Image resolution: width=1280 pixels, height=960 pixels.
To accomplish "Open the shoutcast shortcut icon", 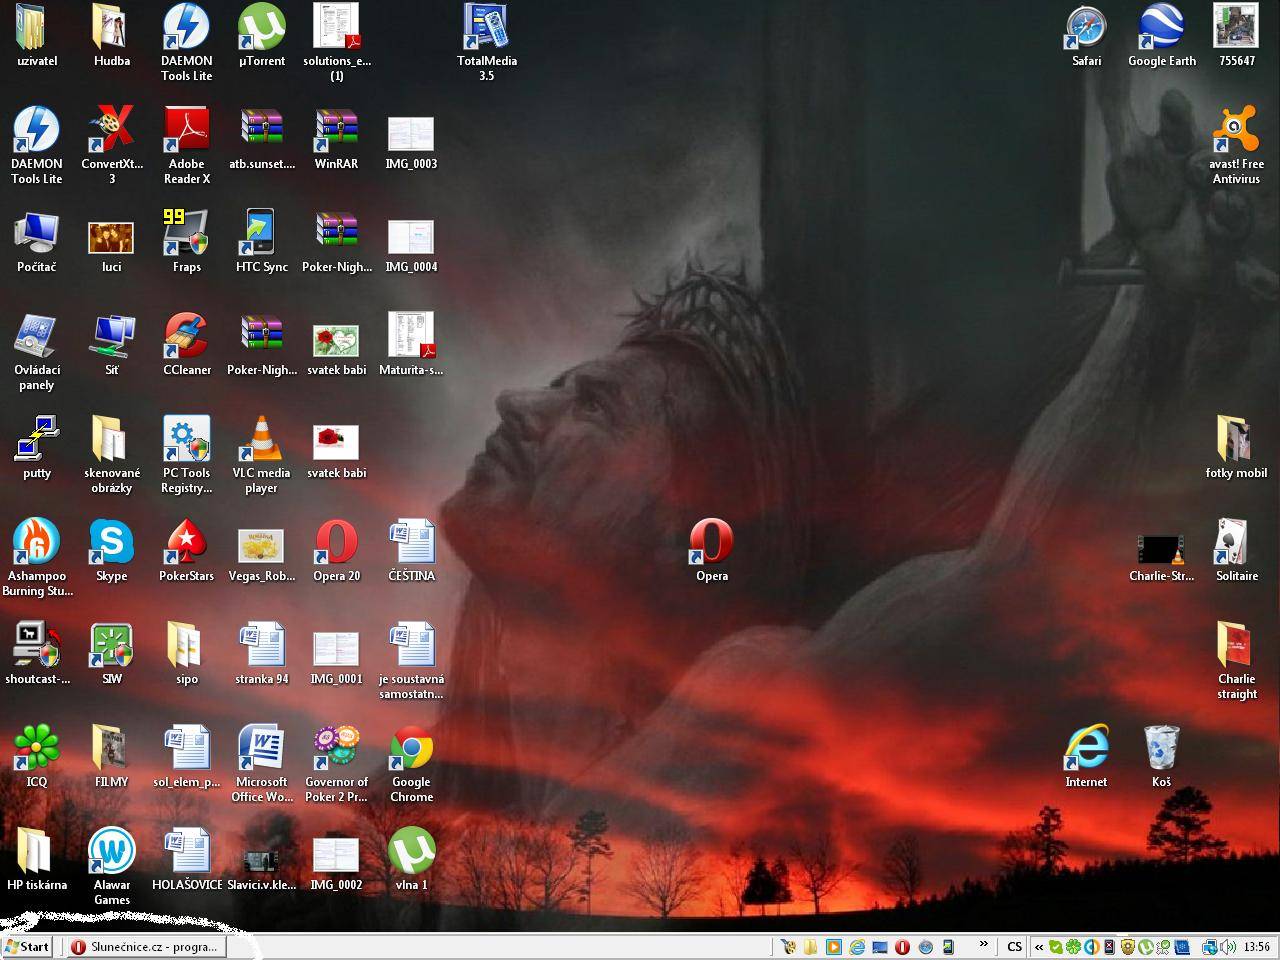I will click(x=37, y=653).
